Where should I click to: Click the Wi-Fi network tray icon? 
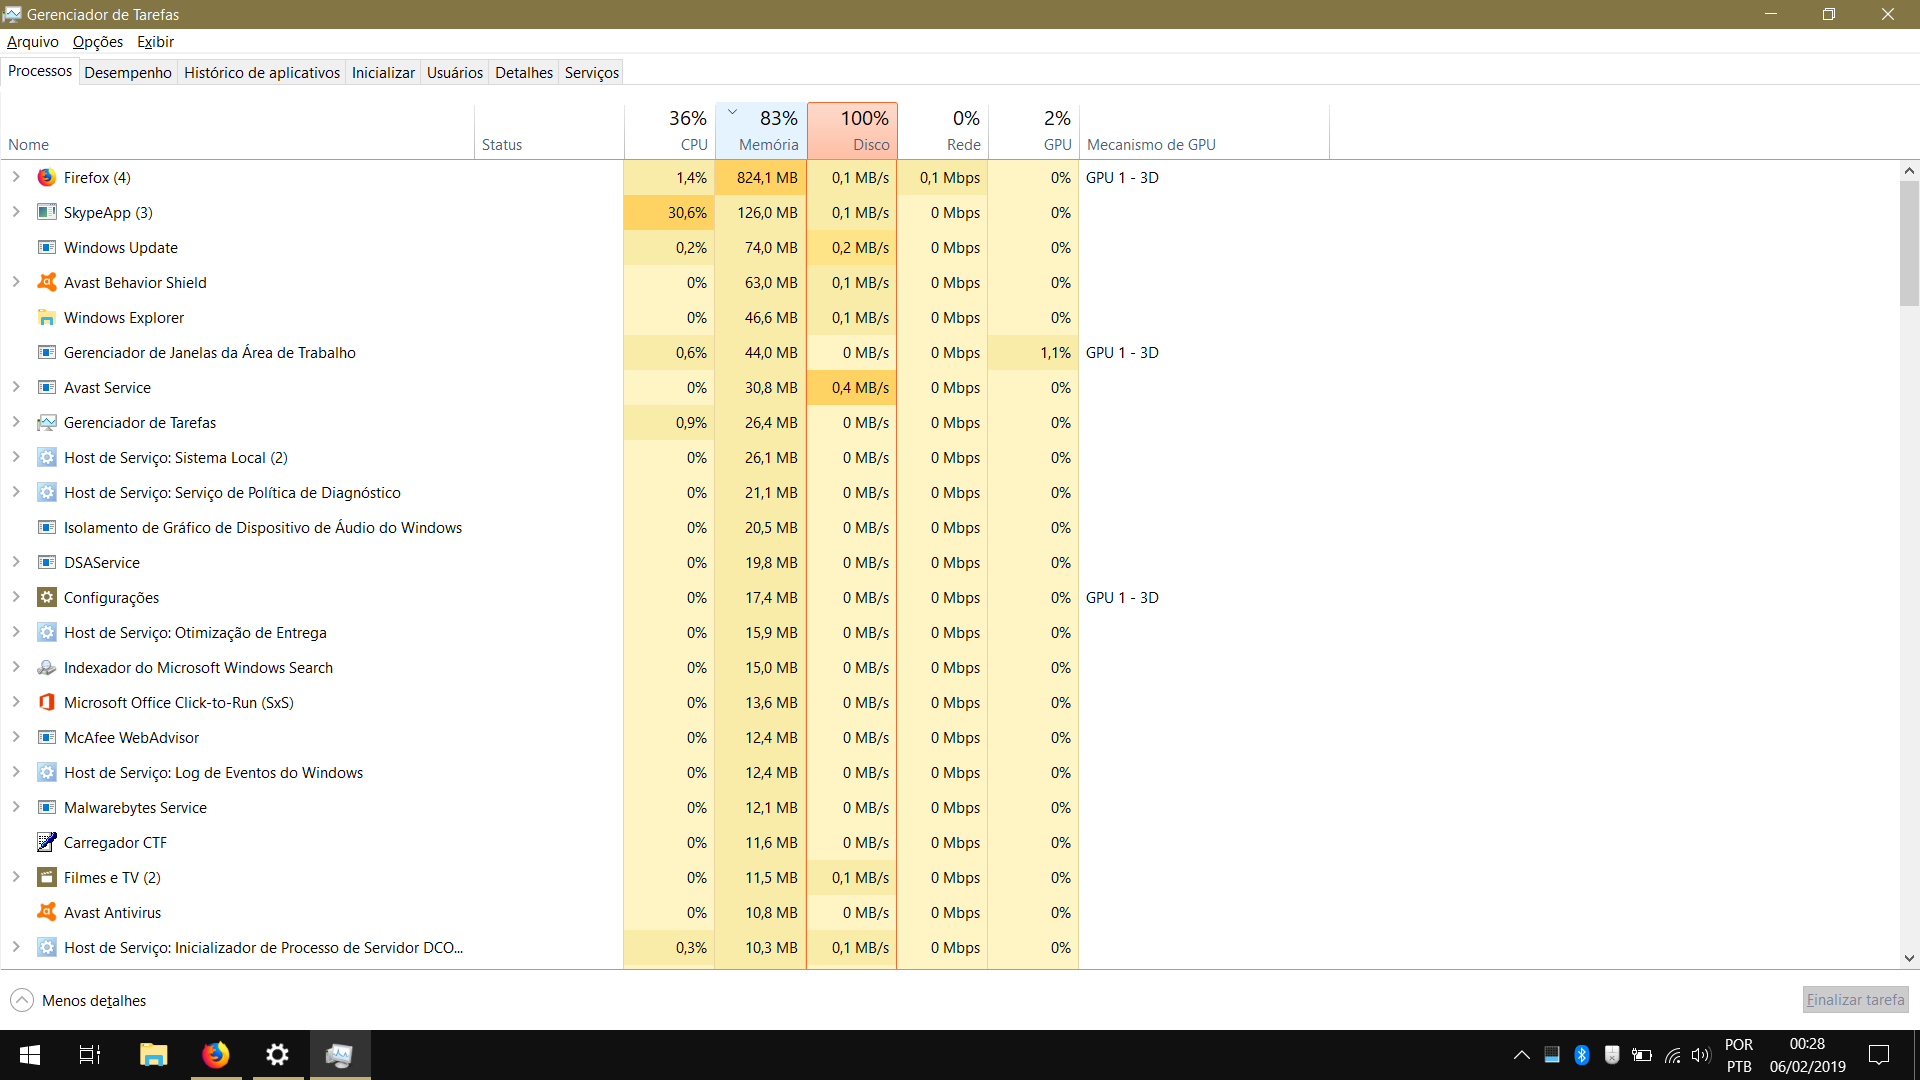[x=1672, y=1055]
